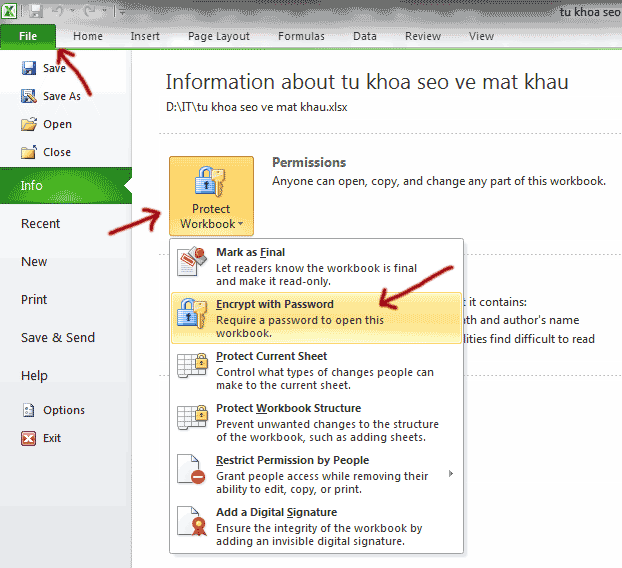The width and height of the screenshot is (622, 568).
Task: Click the Encrypt with Password lock icon
Action: tap(192, 313)
